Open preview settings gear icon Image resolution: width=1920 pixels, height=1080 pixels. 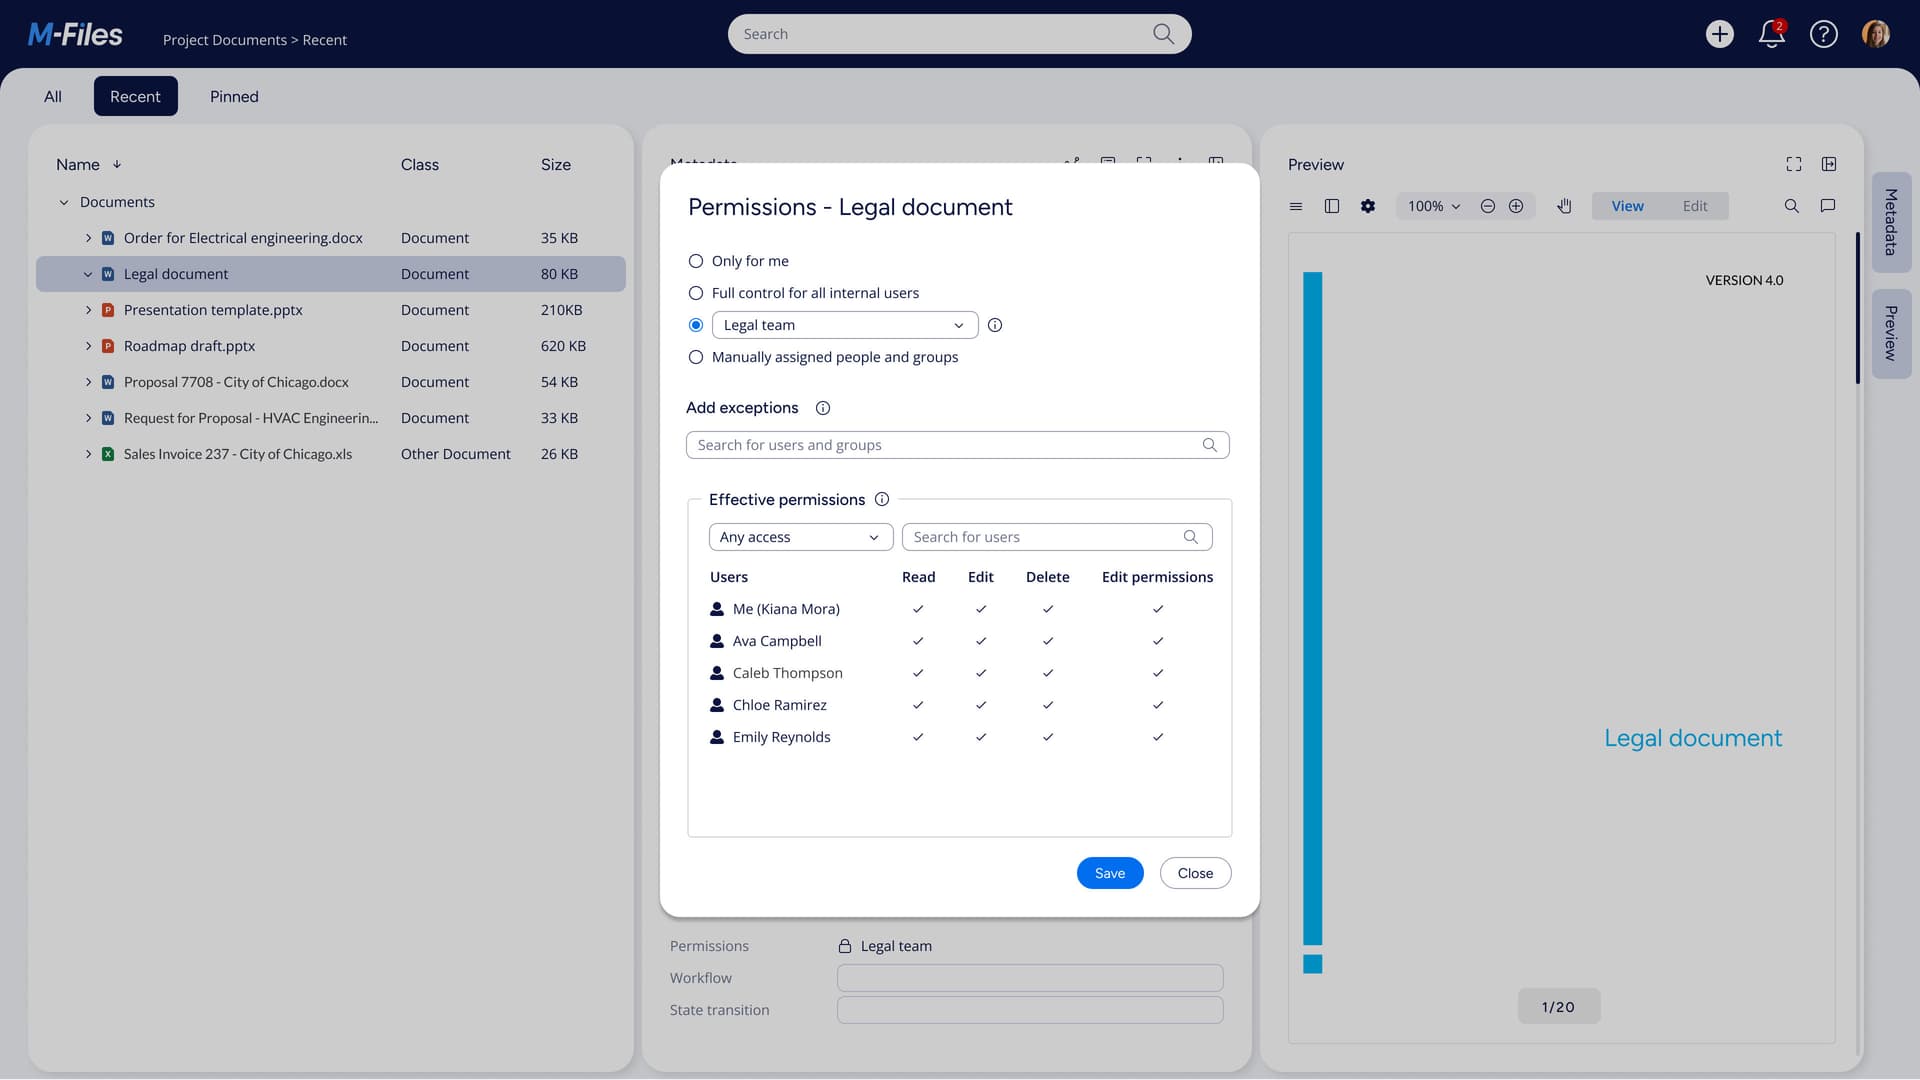tap(1368, 206)
